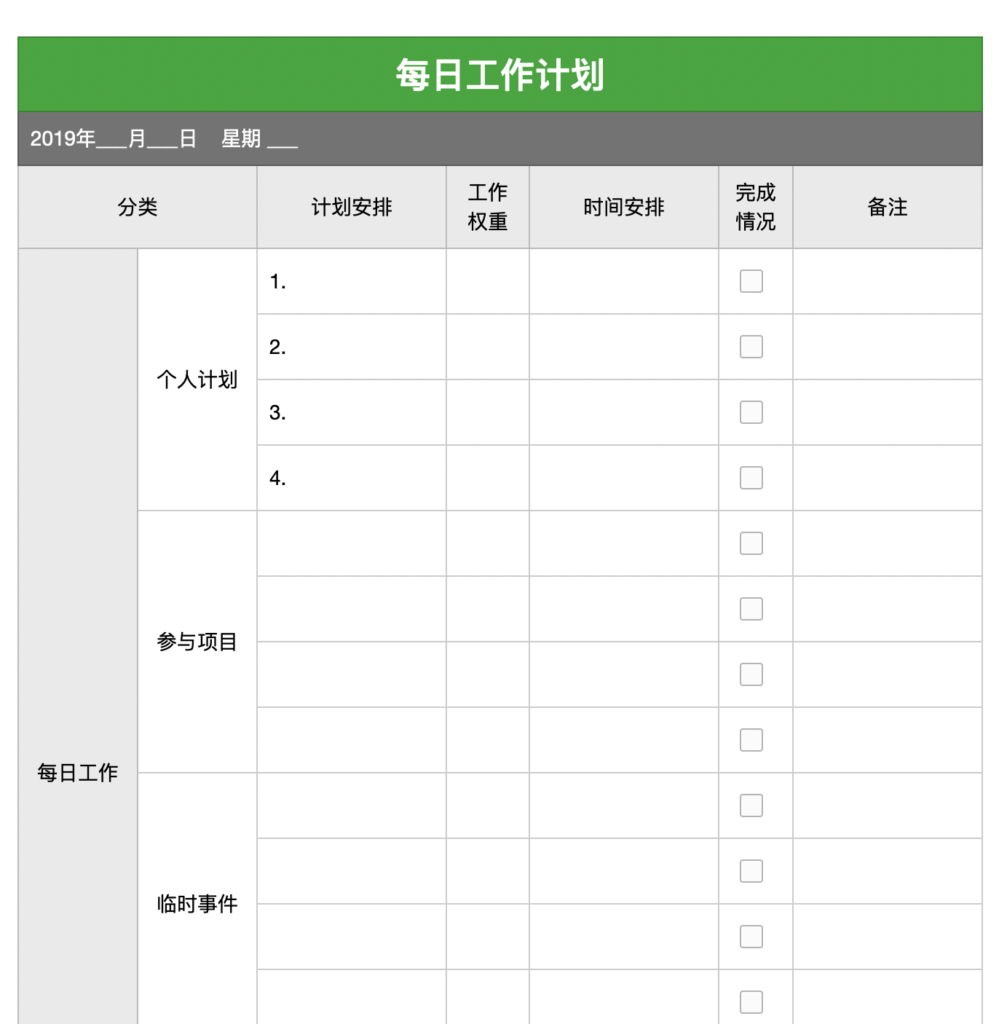
Task: Check the first 参与项目 row checkbox
Action: click(x=751, y=543)
